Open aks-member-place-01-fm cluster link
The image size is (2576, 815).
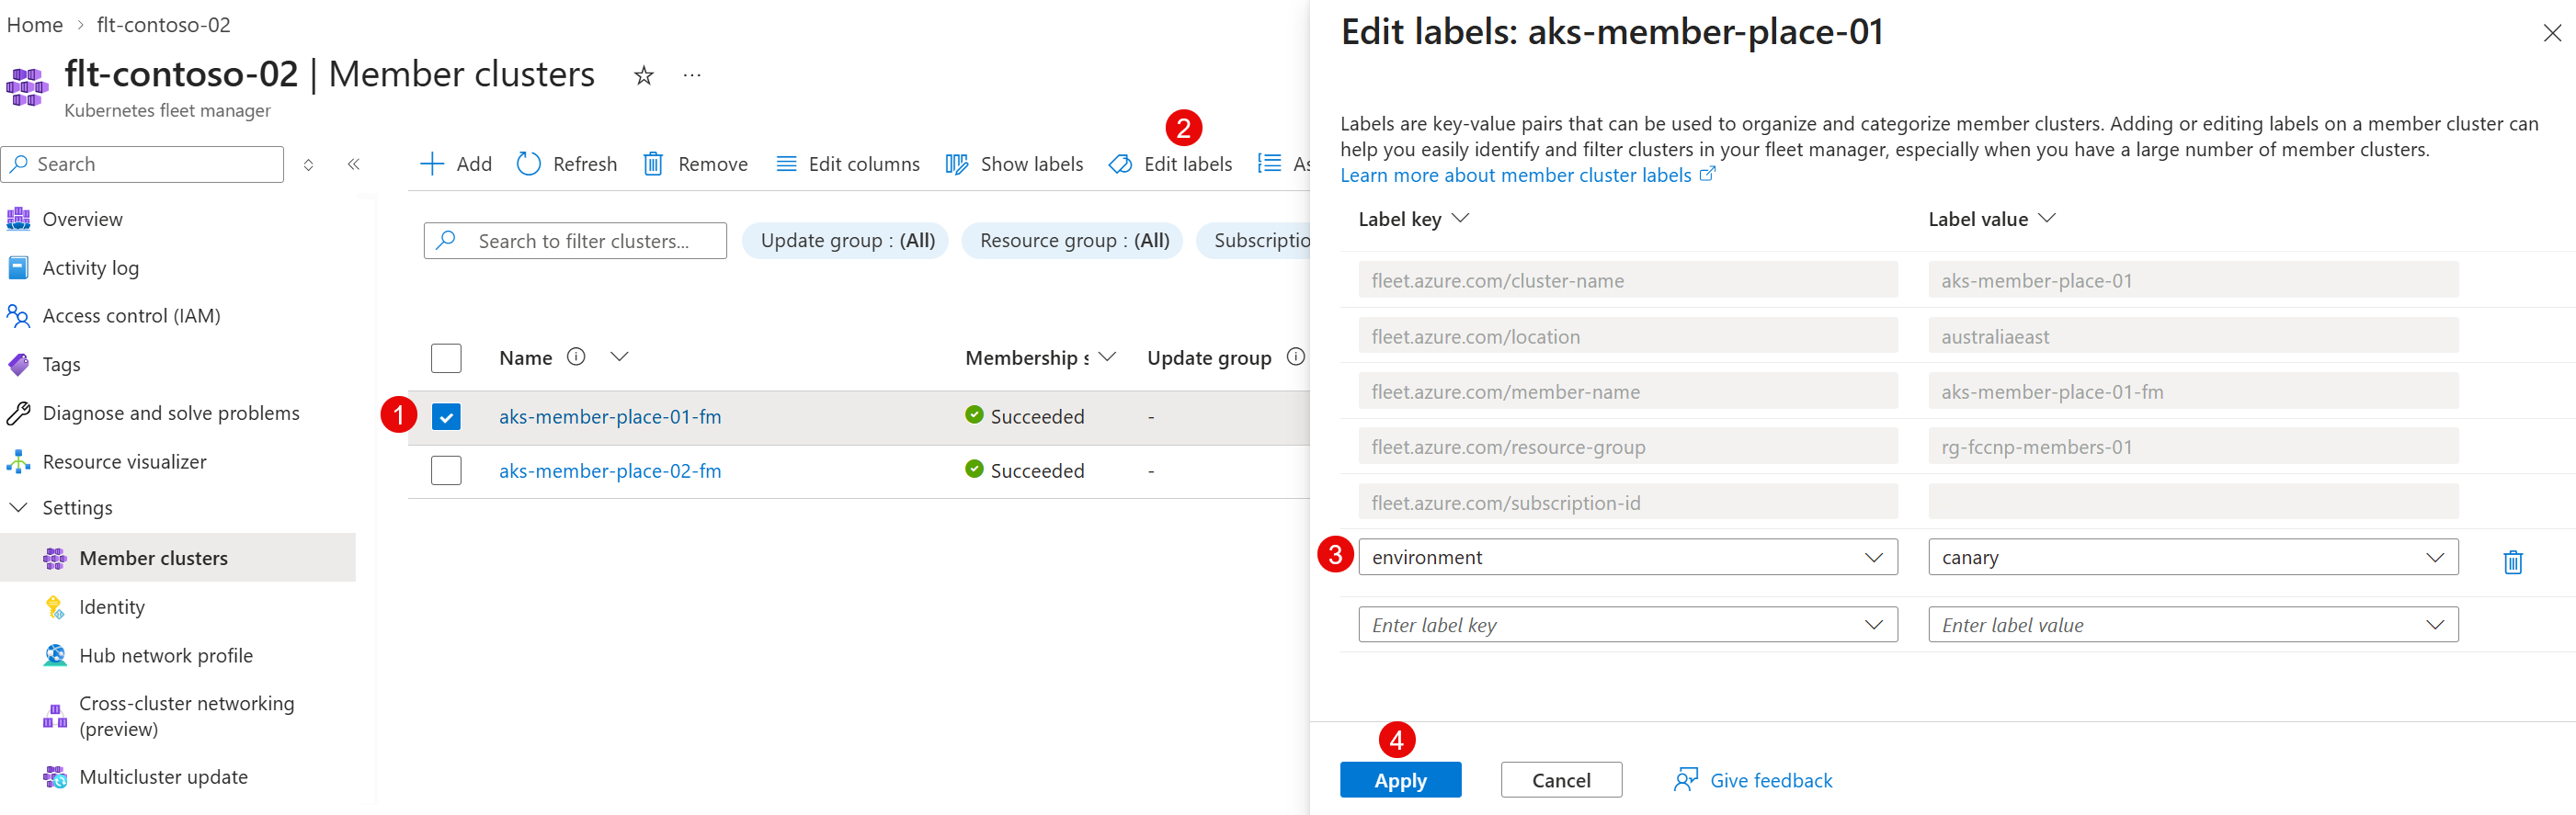pyautogui.click(x=610, y=417)
